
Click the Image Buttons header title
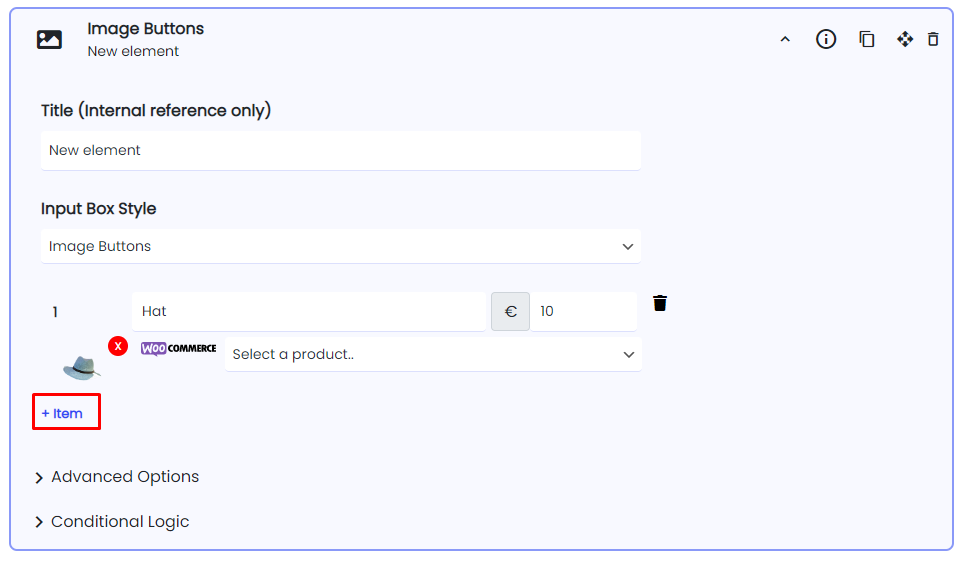pyautogui.click(x=146, y=29)
